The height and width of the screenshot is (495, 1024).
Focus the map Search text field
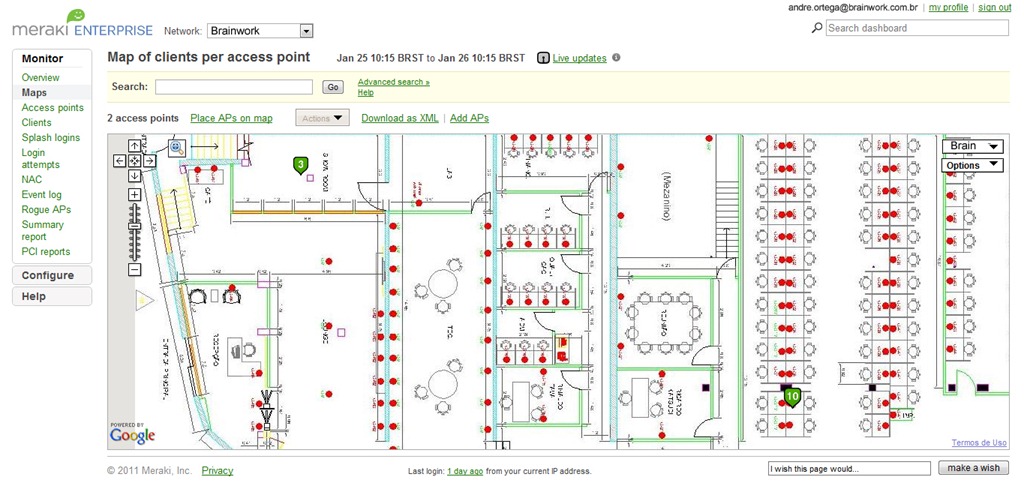pos(234,87)
